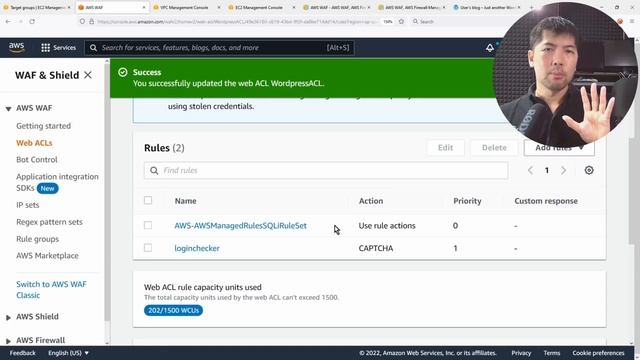Open rules table settings gear
This screenshot has height=360, width=640.
click(x=589, y=170)
